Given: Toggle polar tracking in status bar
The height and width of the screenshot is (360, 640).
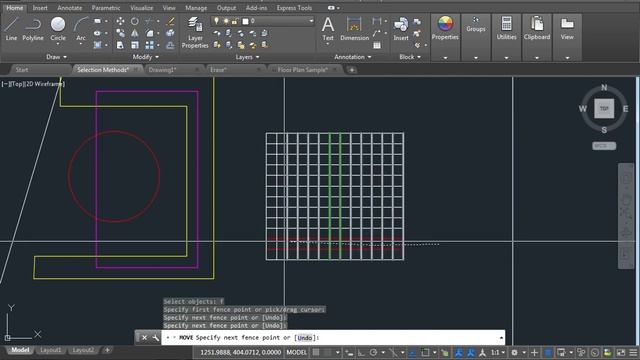Looking at the screenshot, I should 373,352.
